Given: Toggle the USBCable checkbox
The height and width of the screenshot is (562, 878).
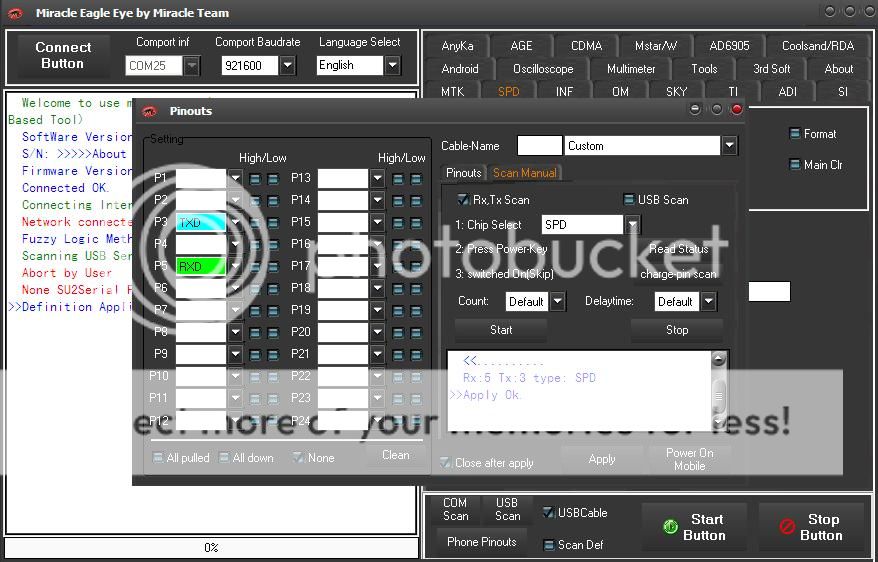Looking at the screenshot, I should coord(548,512).
